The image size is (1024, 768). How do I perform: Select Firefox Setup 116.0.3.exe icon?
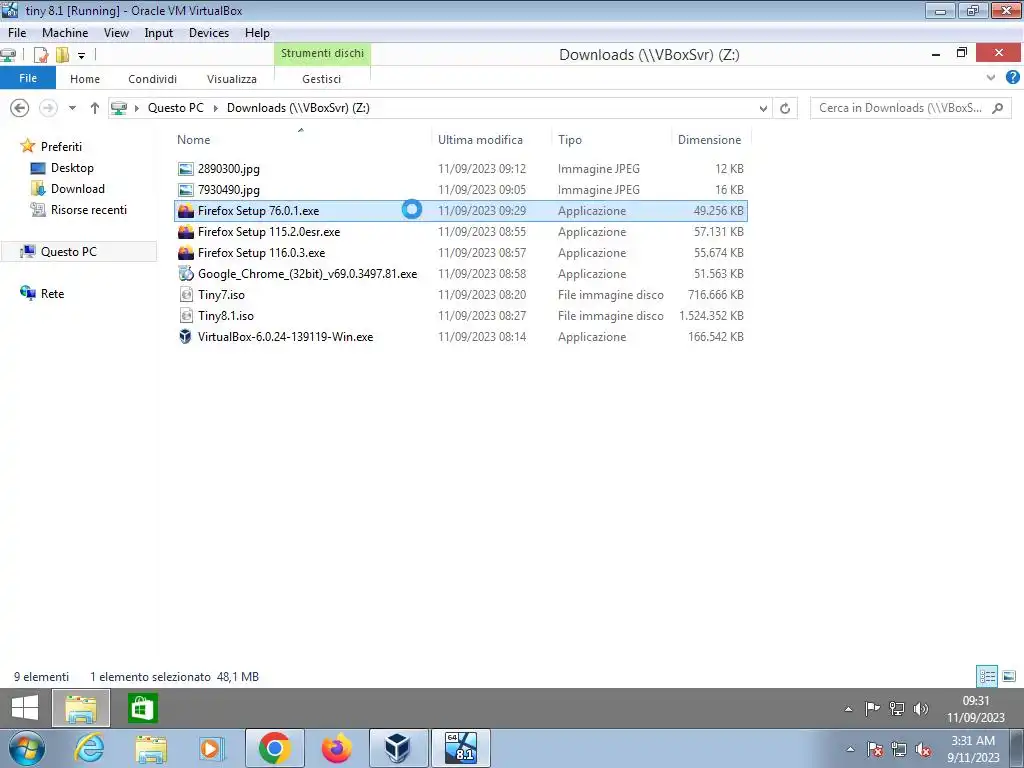pos(186,253)
